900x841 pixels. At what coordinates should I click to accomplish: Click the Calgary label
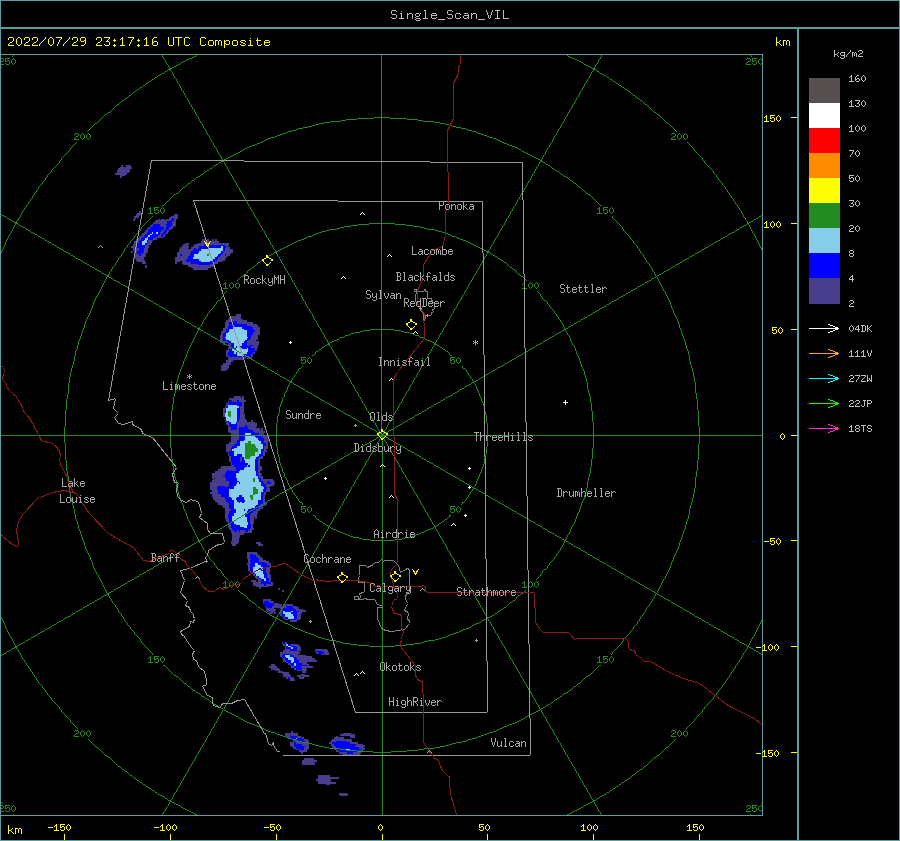point(390,588)
